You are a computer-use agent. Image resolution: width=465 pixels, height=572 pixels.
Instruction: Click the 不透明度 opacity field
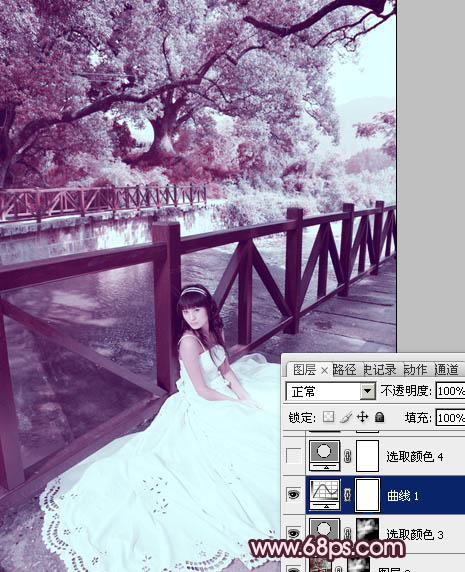tap(450, 391)
